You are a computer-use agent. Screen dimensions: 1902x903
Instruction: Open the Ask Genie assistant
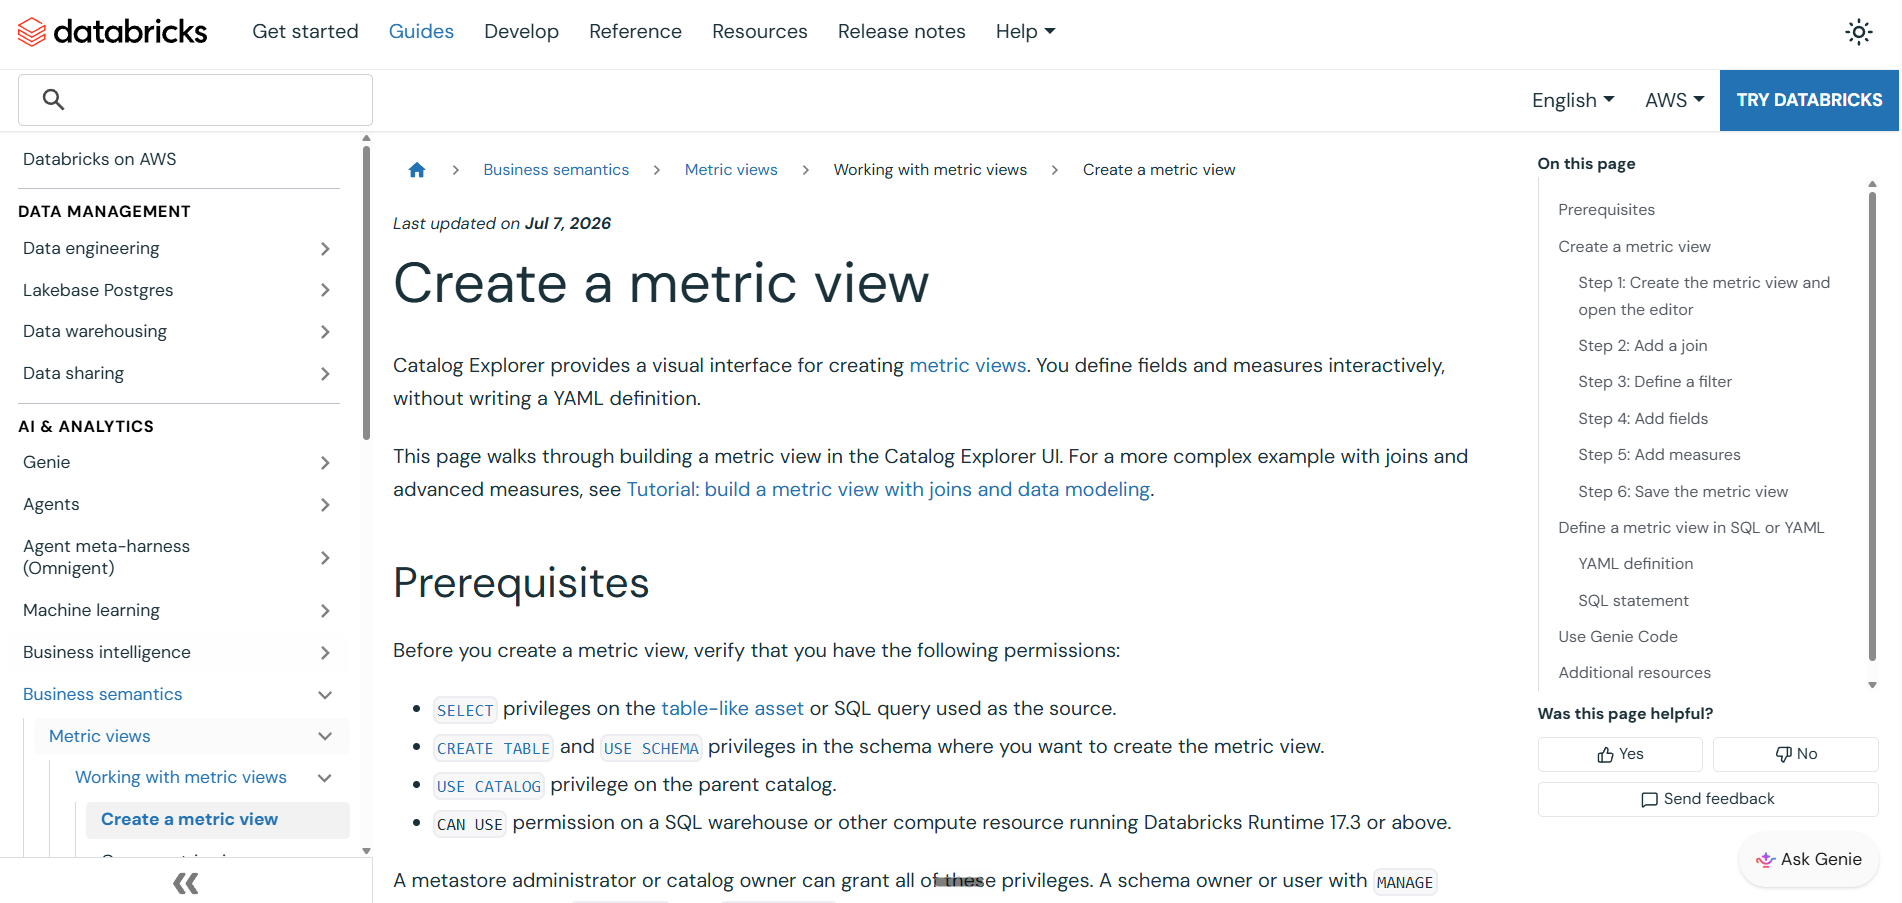coord(1809,859)
